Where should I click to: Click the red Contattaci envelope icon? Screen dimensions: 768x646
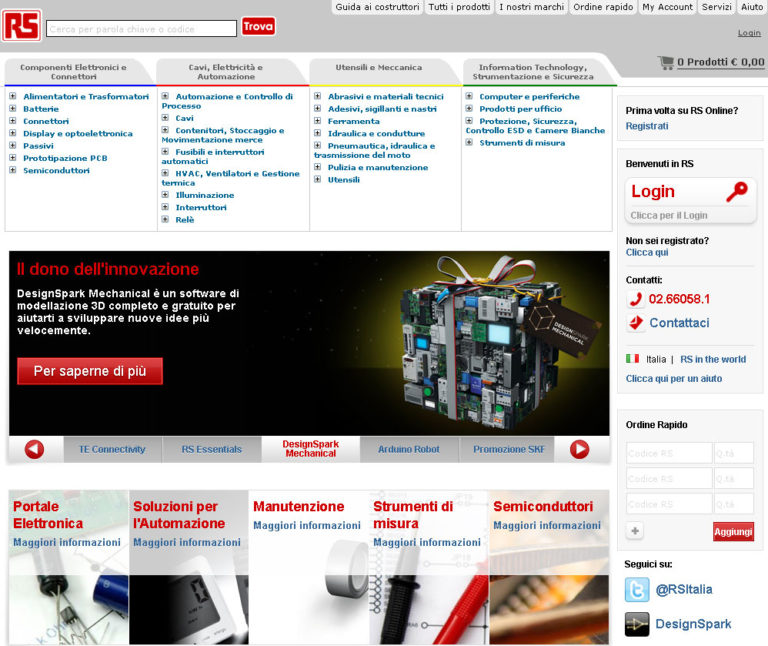[x=635, y=323]
